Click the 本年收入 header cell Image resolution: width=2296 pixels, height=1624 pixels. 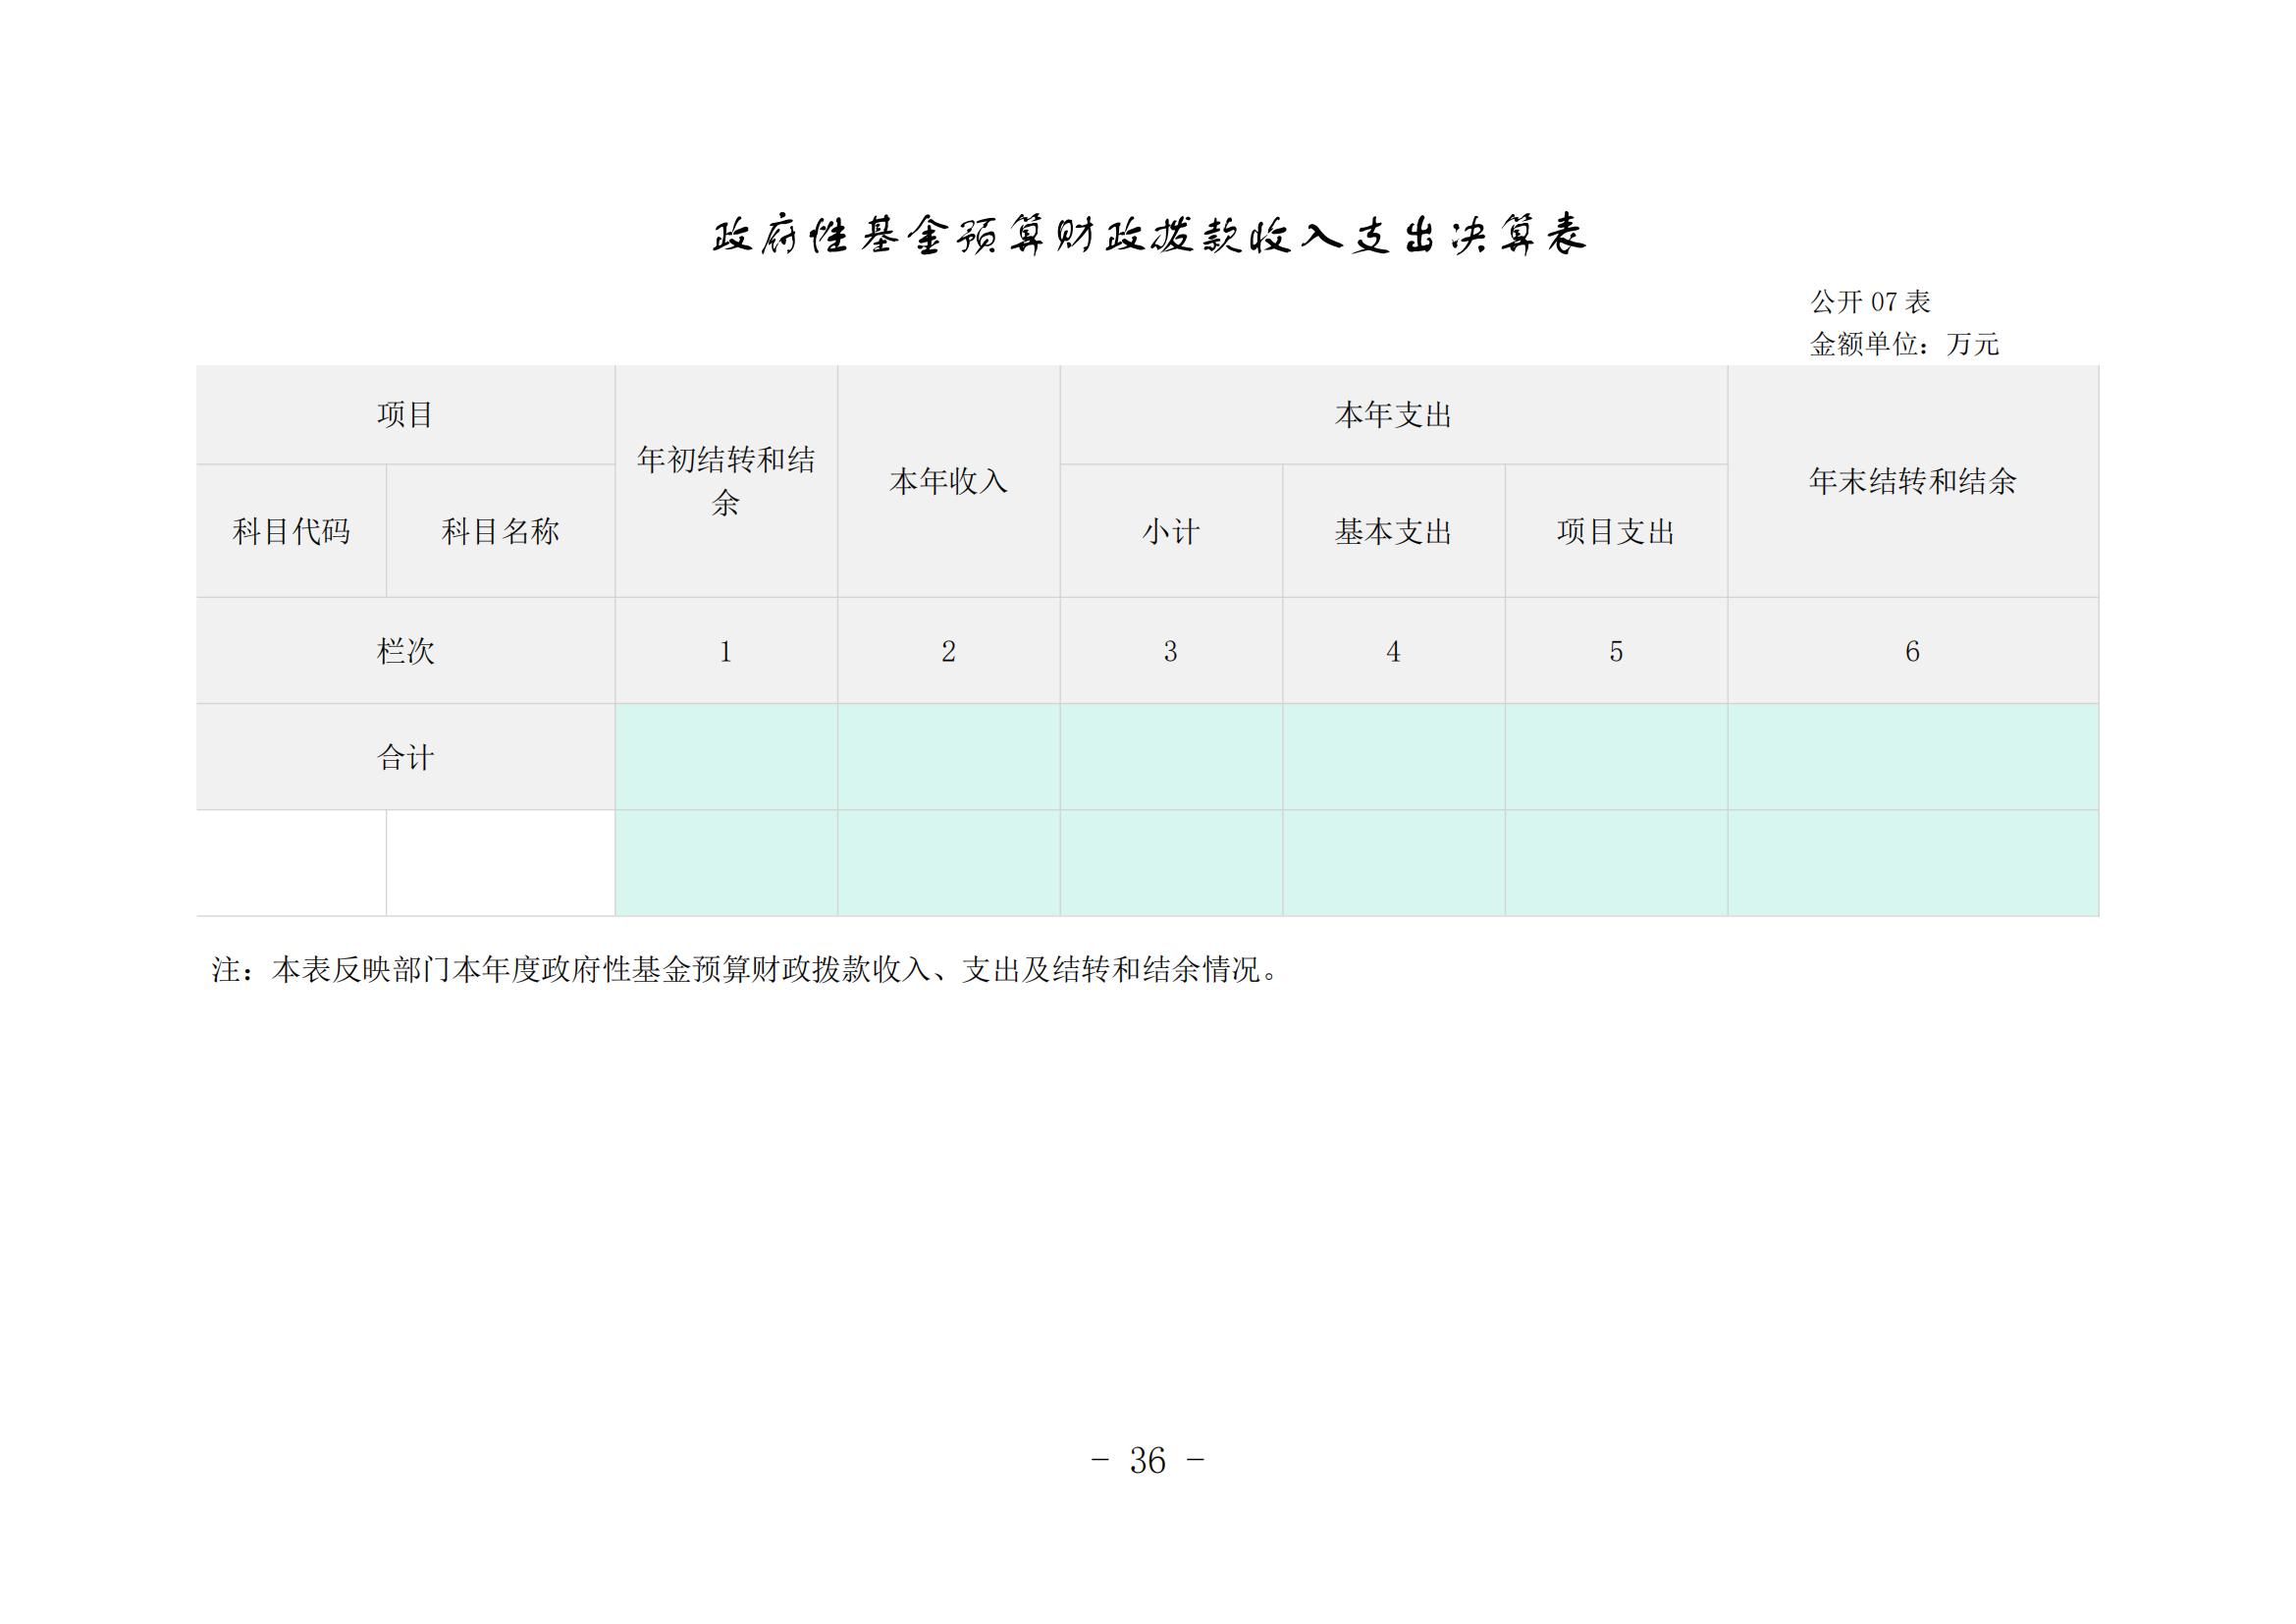pos(948,481)
